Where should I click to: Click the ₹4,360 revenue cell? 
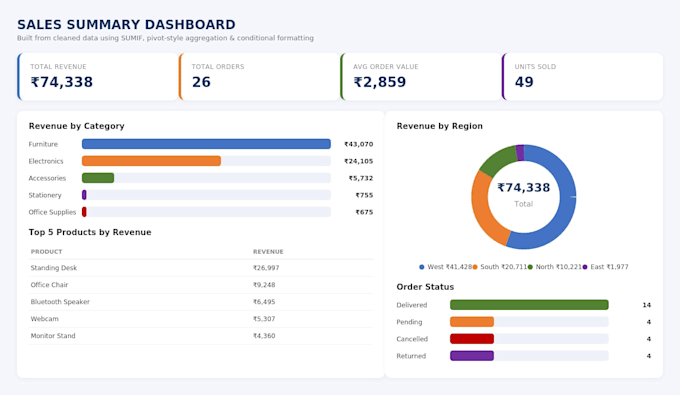tap(264, 336)
